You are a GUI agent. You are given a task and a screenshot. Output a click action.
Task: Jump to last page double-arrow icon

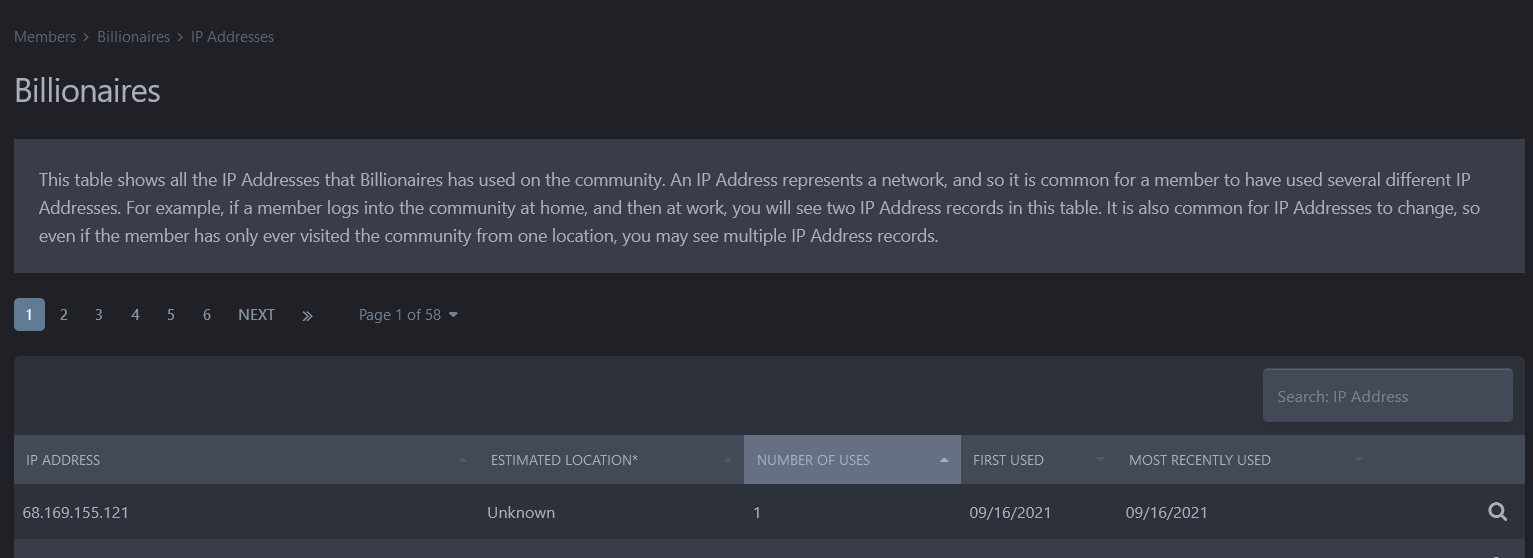pos(307,315)
